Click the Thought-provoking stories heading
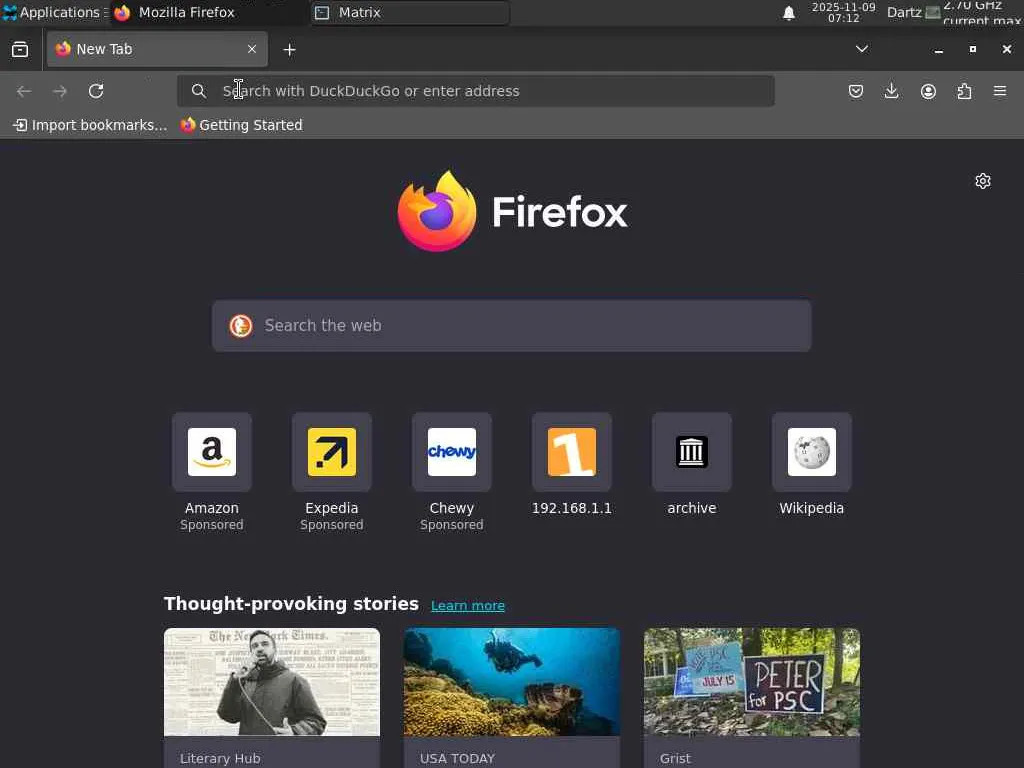Viewport: 1024px width, 768px height. (291, 603)
